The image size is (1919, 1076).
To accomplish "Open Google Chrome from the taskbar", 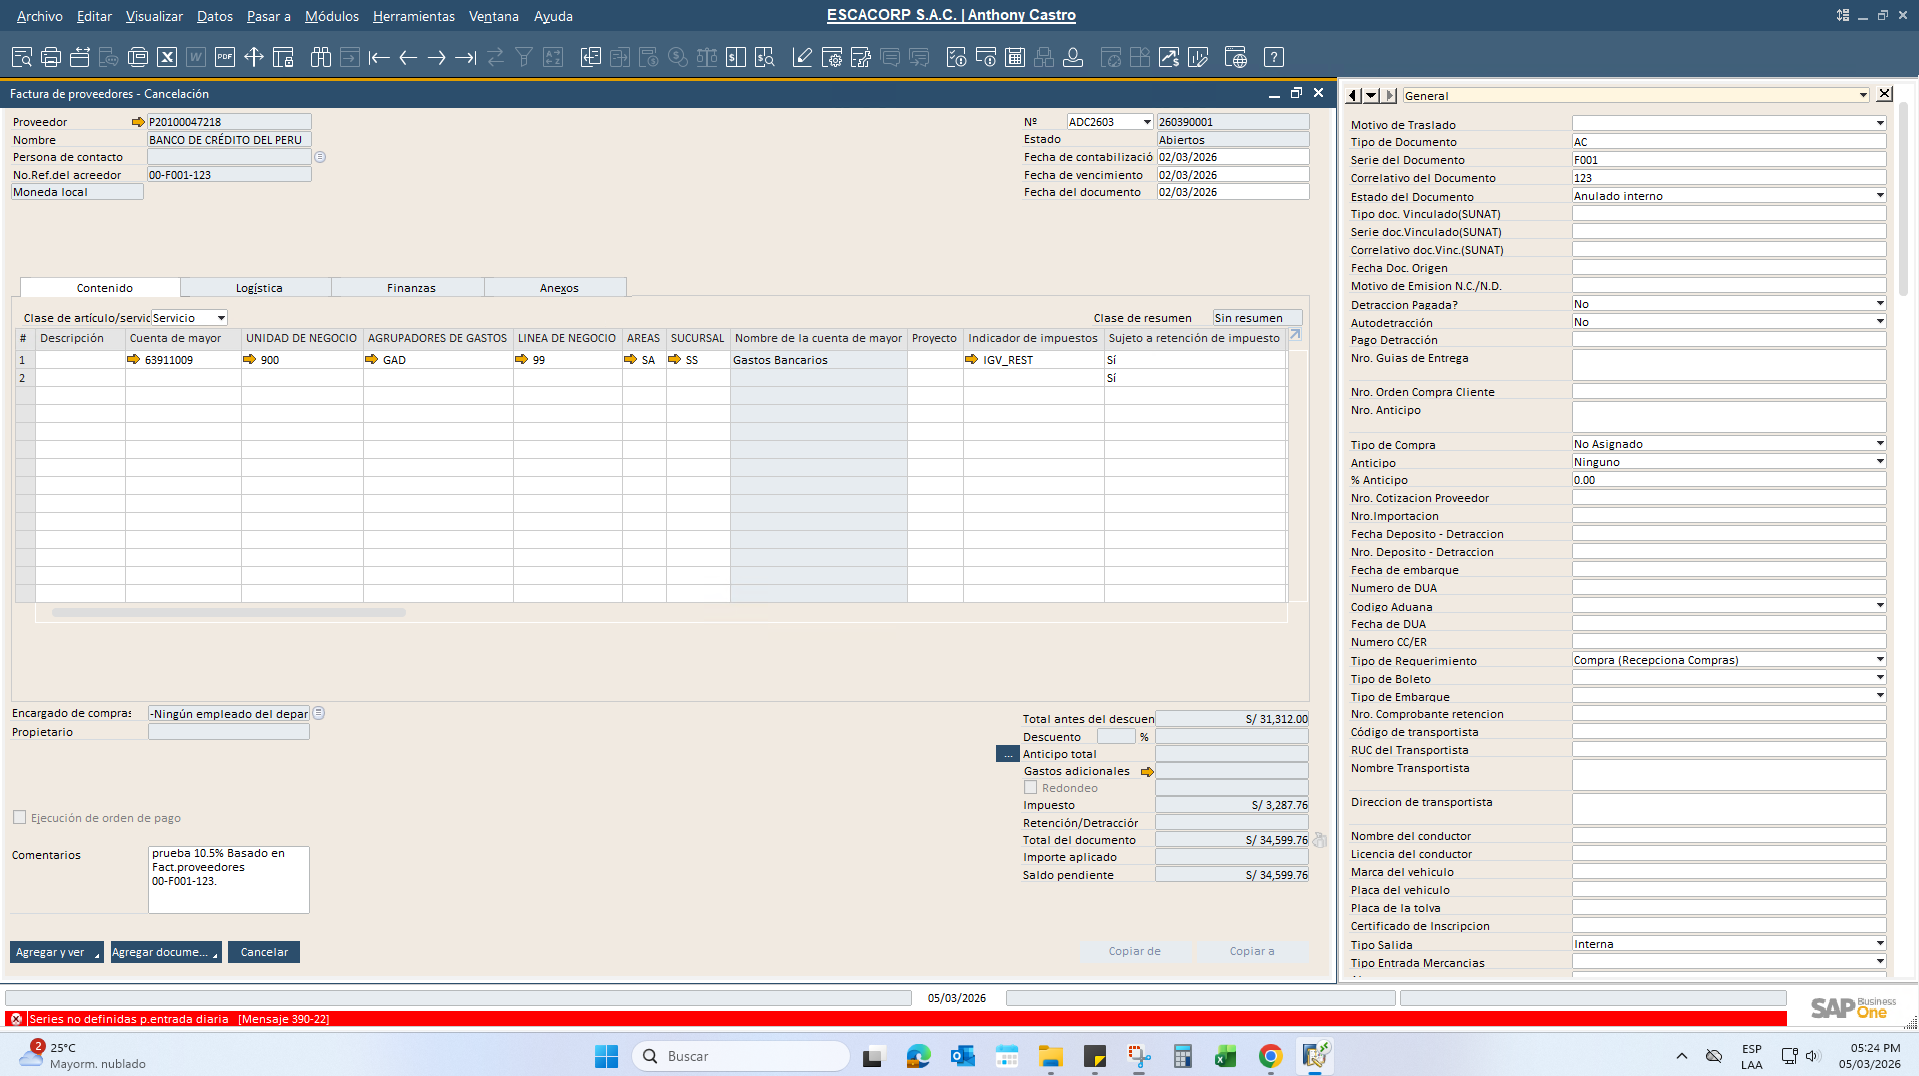I will [1270, 1056].
